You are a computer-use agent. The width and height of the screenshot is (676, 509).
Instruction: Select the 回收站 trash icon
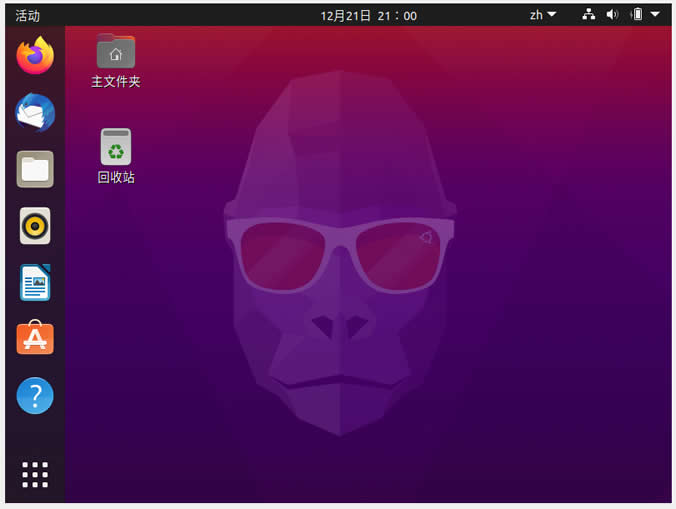(116, 147)
